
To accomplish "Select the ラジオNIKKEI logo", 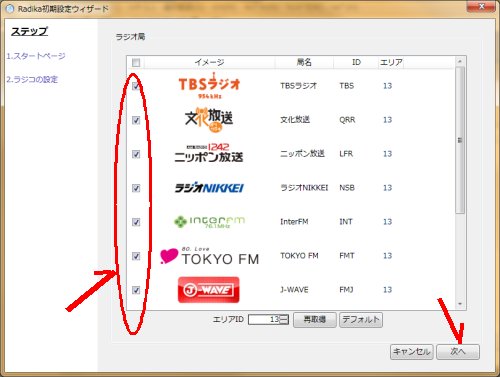I will 209,188.
